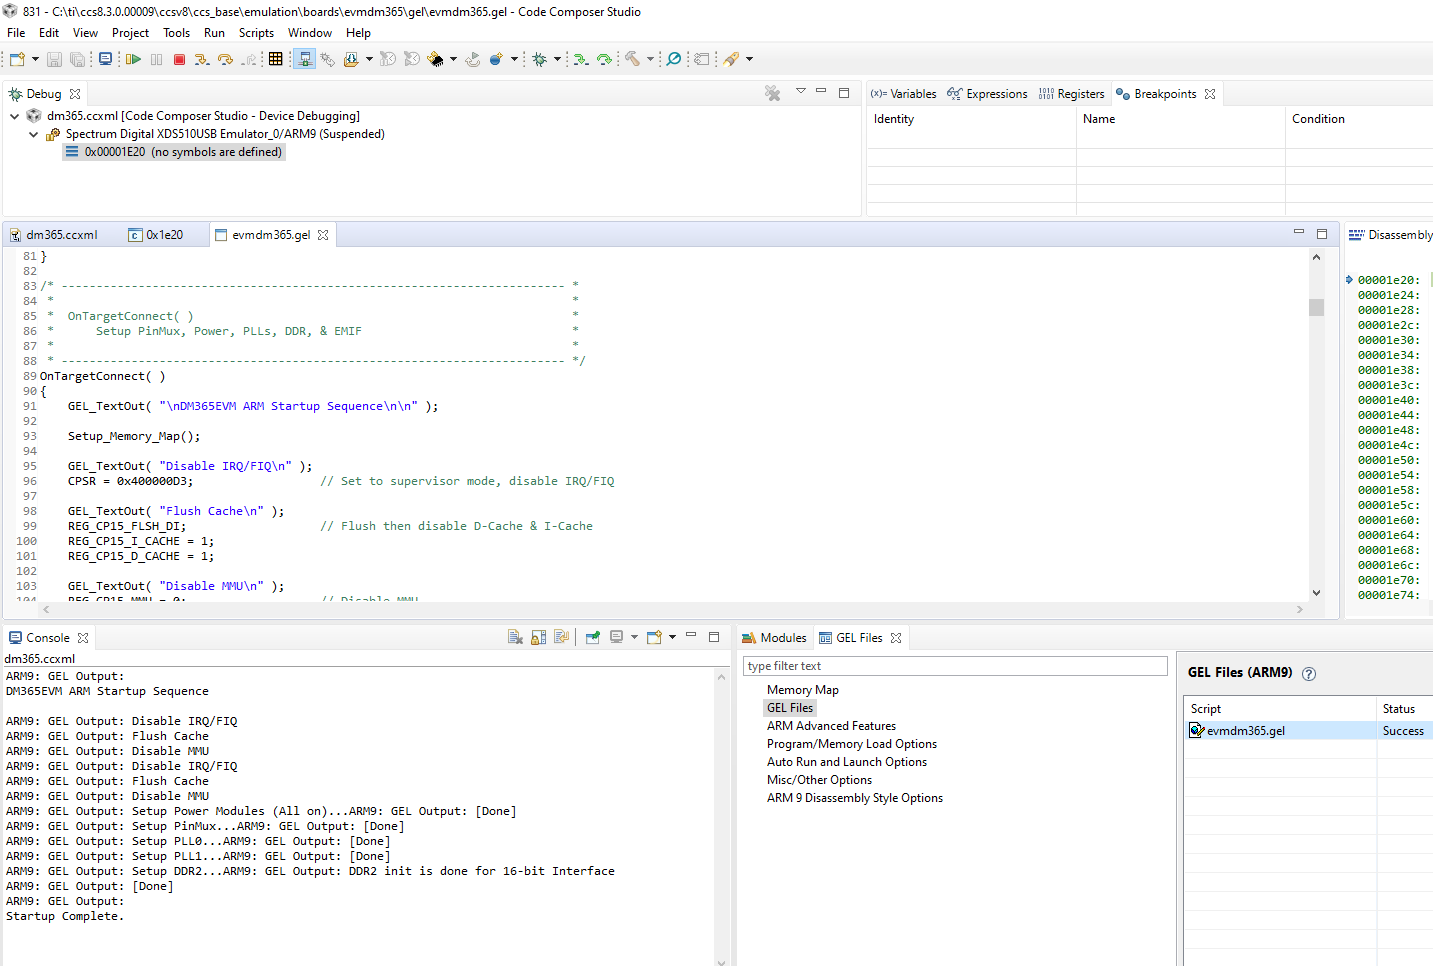The image size is (1433, 966).
Task: Select Program/Memory Load Options entry
Action: [852, 744]
